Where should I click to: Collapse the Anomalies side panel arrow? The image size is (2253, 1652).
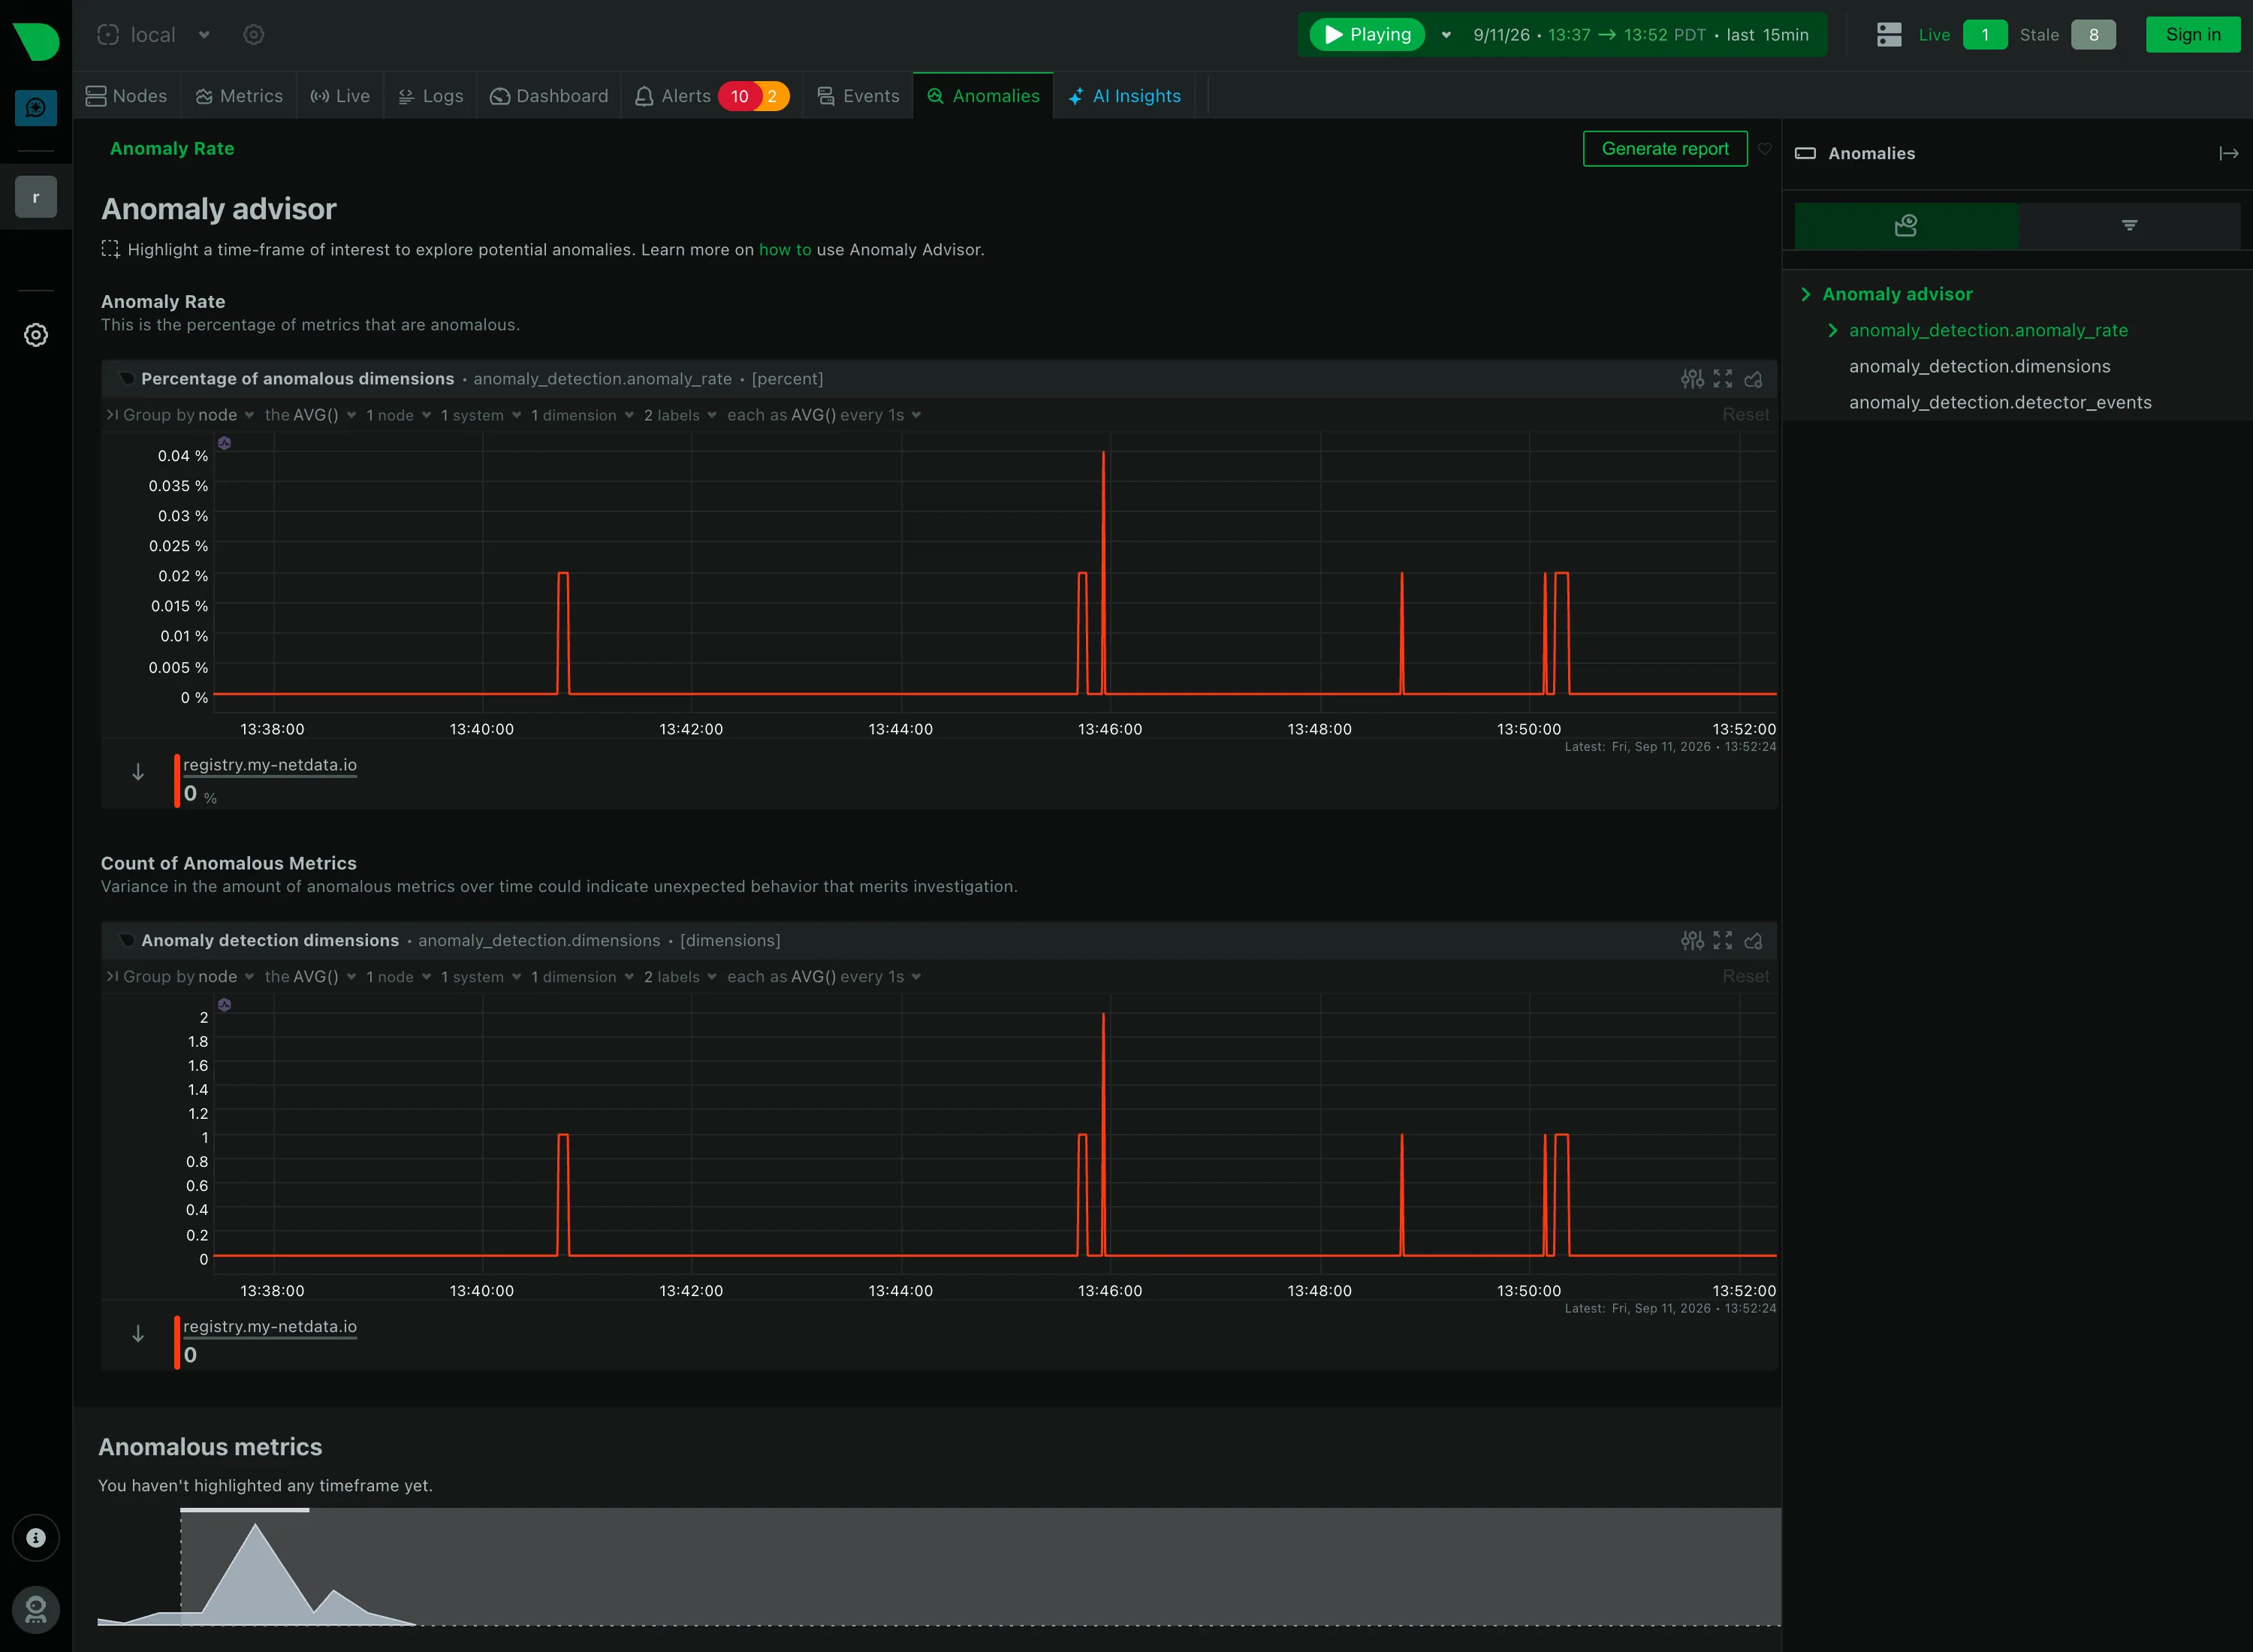[2229, 153]
